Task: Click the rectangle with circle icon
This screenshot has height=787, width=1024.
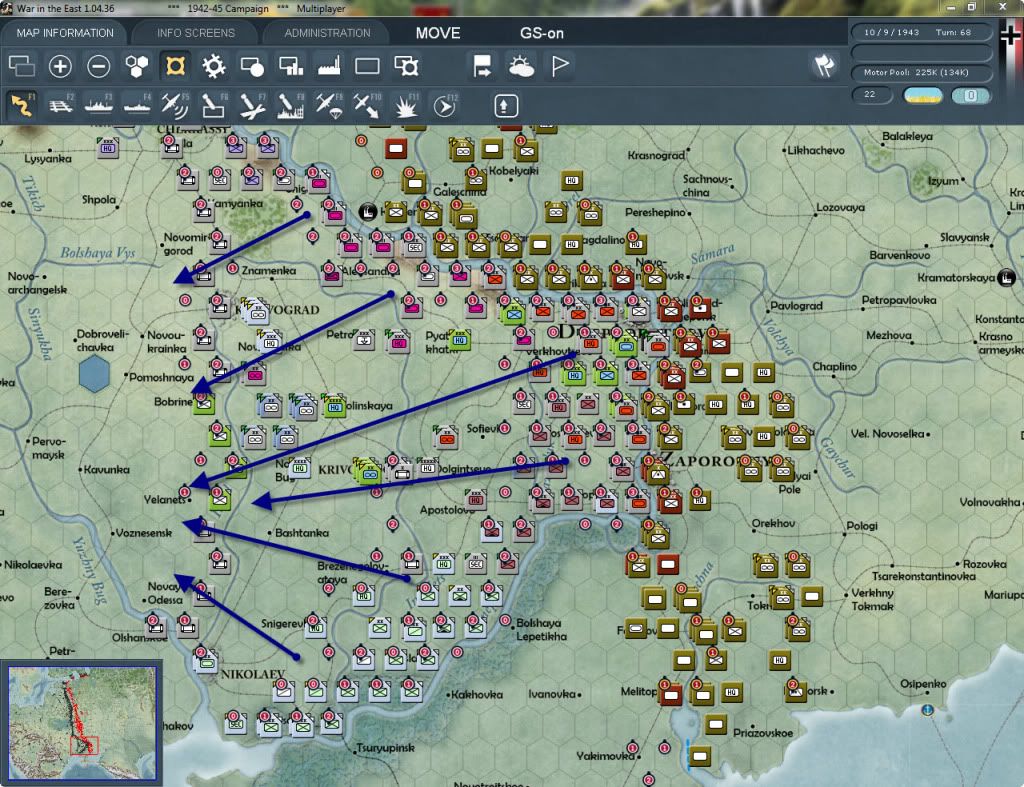Action: pyautogui.click(x=252, y=66)
